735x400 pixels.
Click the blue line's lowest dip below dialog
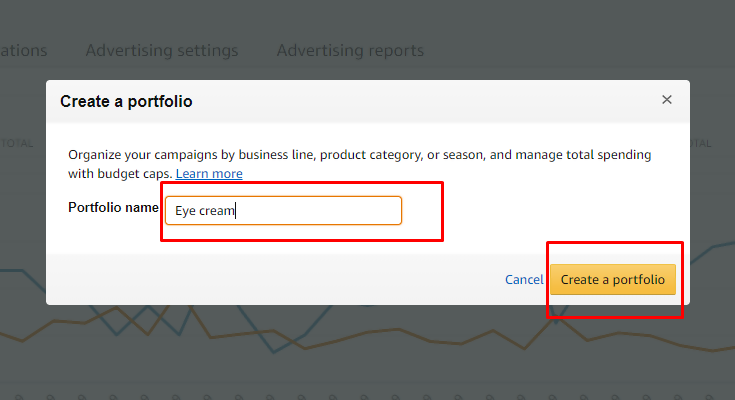(275, 352)
